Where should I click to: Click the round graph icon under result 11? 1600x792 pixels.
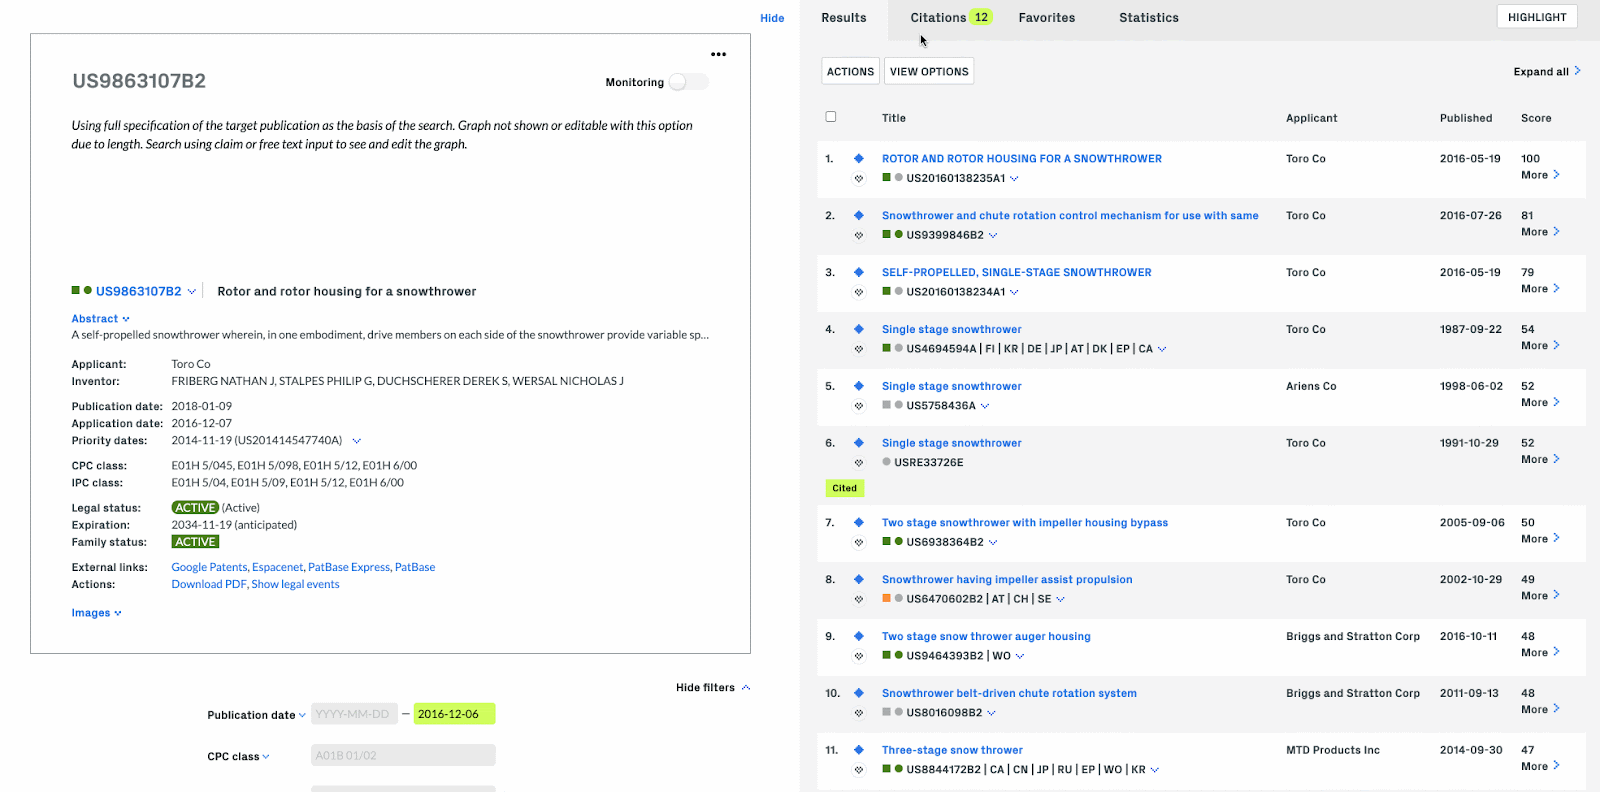[x=858, y=770]
